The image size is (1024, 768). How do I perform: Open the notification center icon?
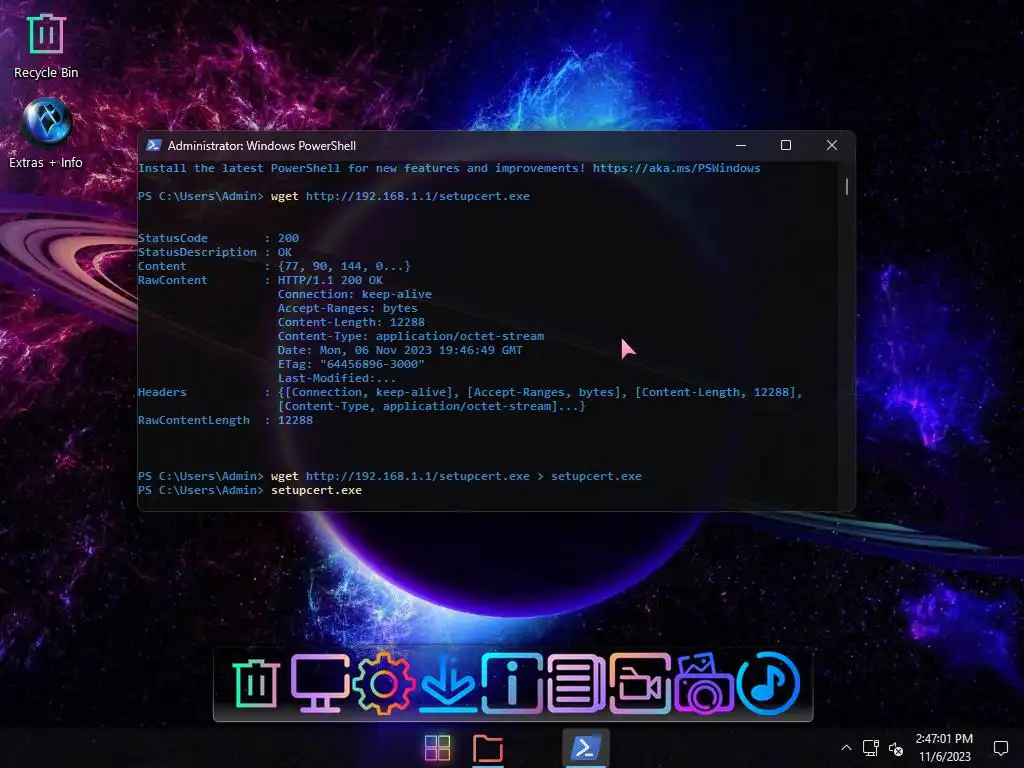click(1000, 748)
